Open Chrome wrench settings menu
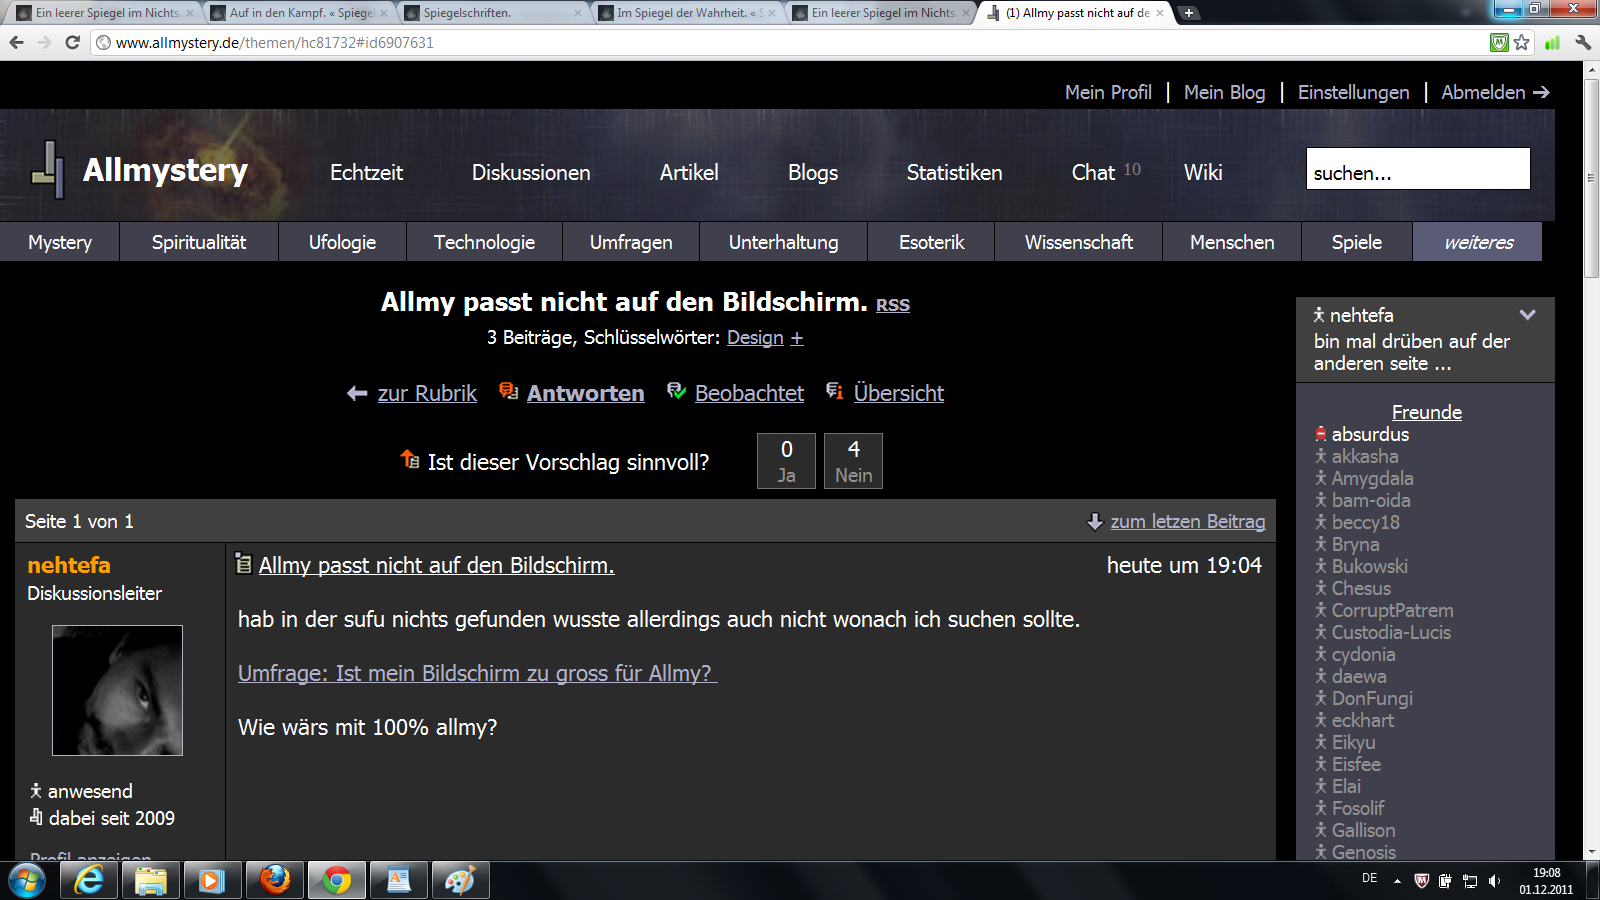1600x900 pixels. pos(1583,42)
